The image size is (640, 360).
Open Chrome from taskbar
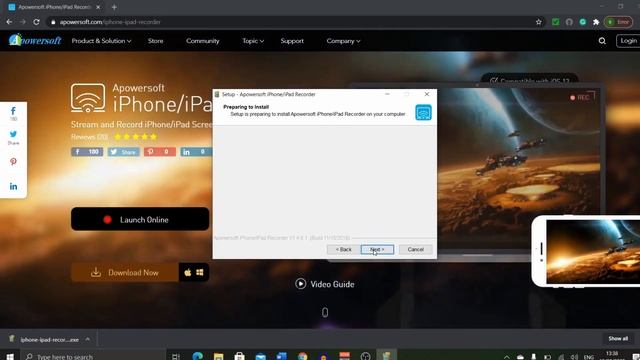(302, 356)
